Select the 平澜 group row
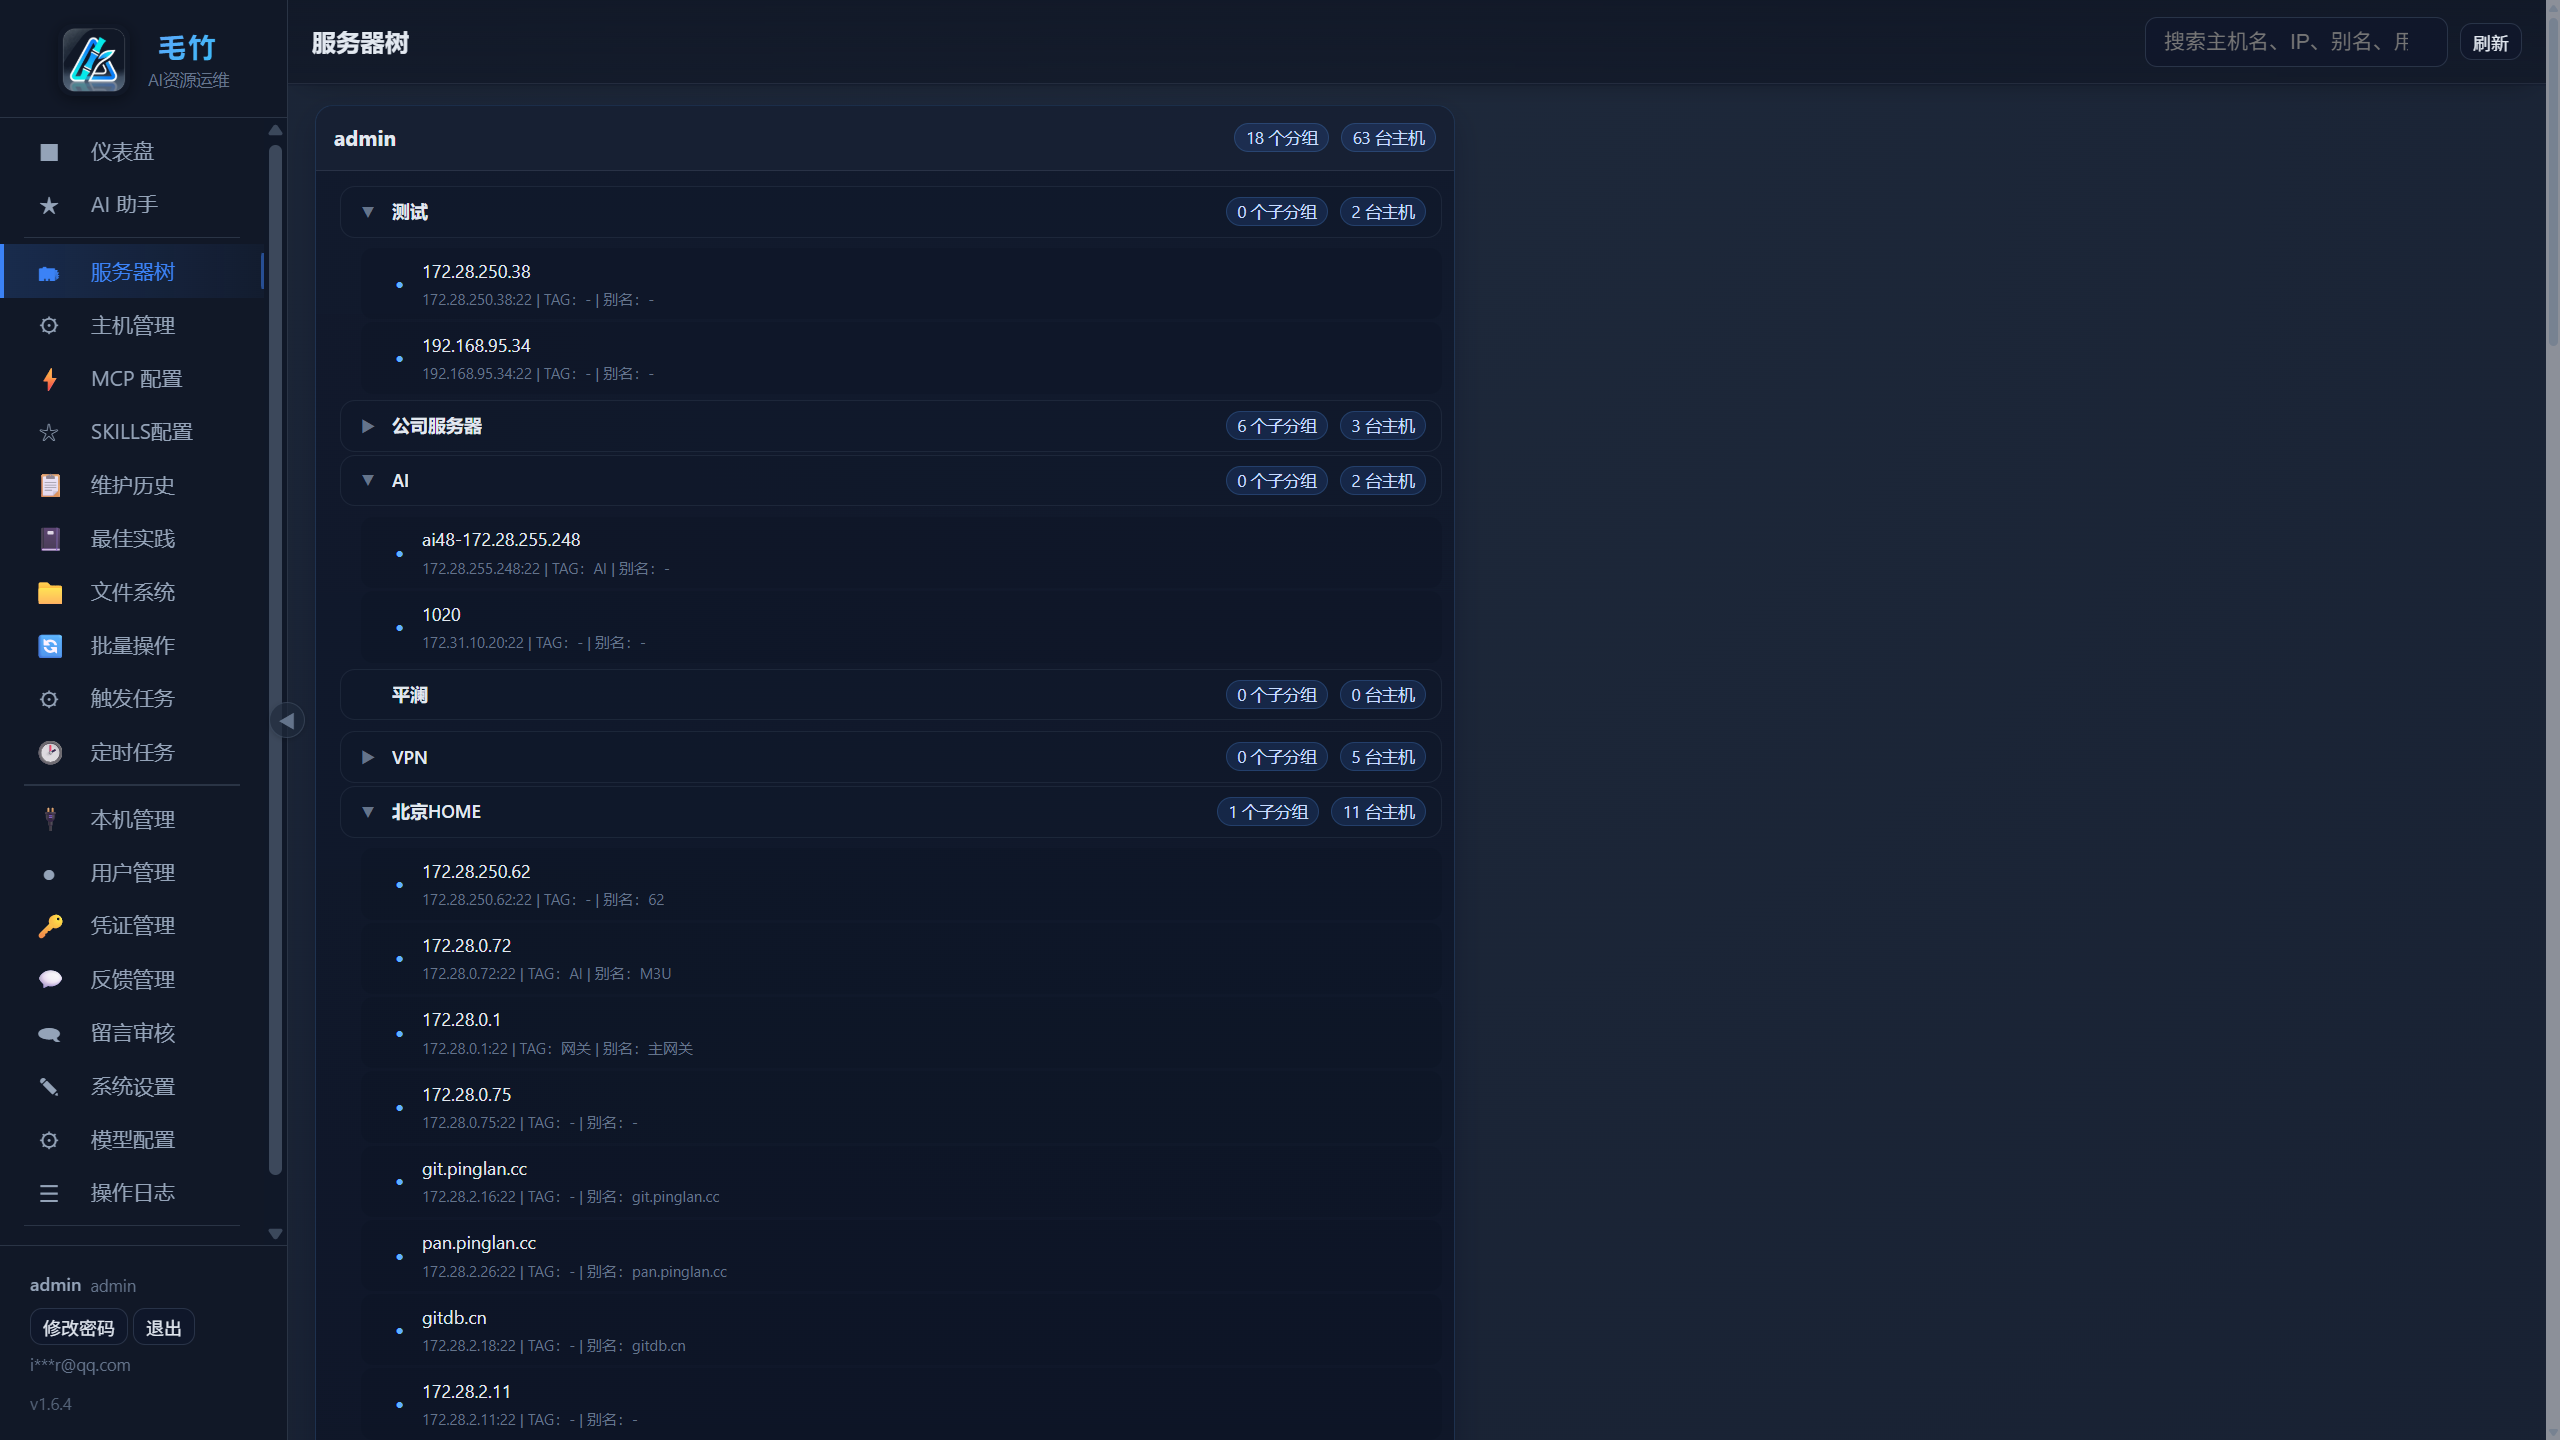This screenshot has width=2560, height=1440. tap(890, 695)
